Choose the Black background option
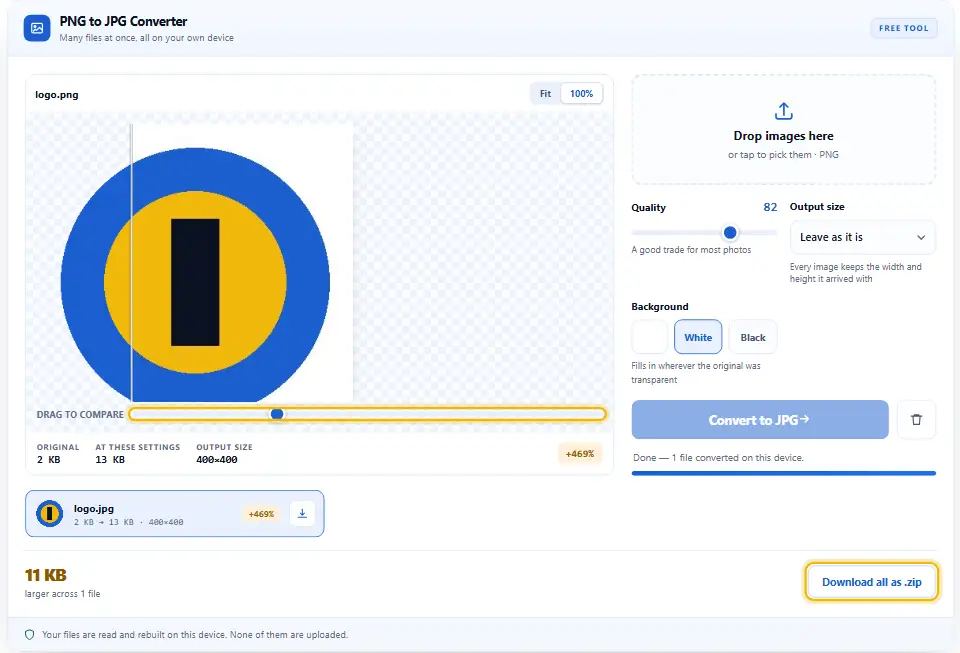 [752, 337]
